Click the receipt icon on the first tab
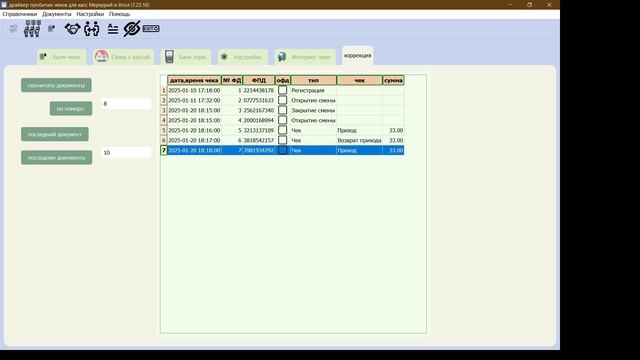The image size is (640, 360). pyautogui.click(x=43, y=56)
